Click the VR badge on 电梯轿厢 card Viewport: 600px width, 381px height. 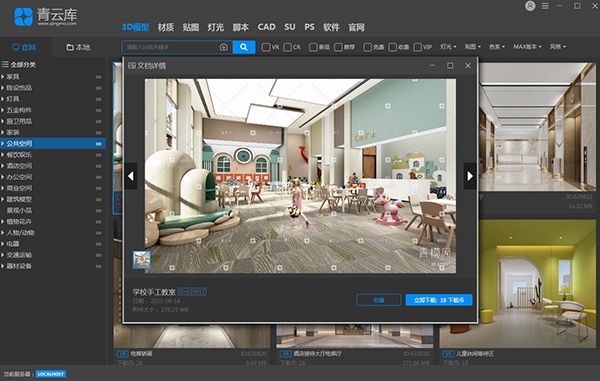[x=122, y=354]
